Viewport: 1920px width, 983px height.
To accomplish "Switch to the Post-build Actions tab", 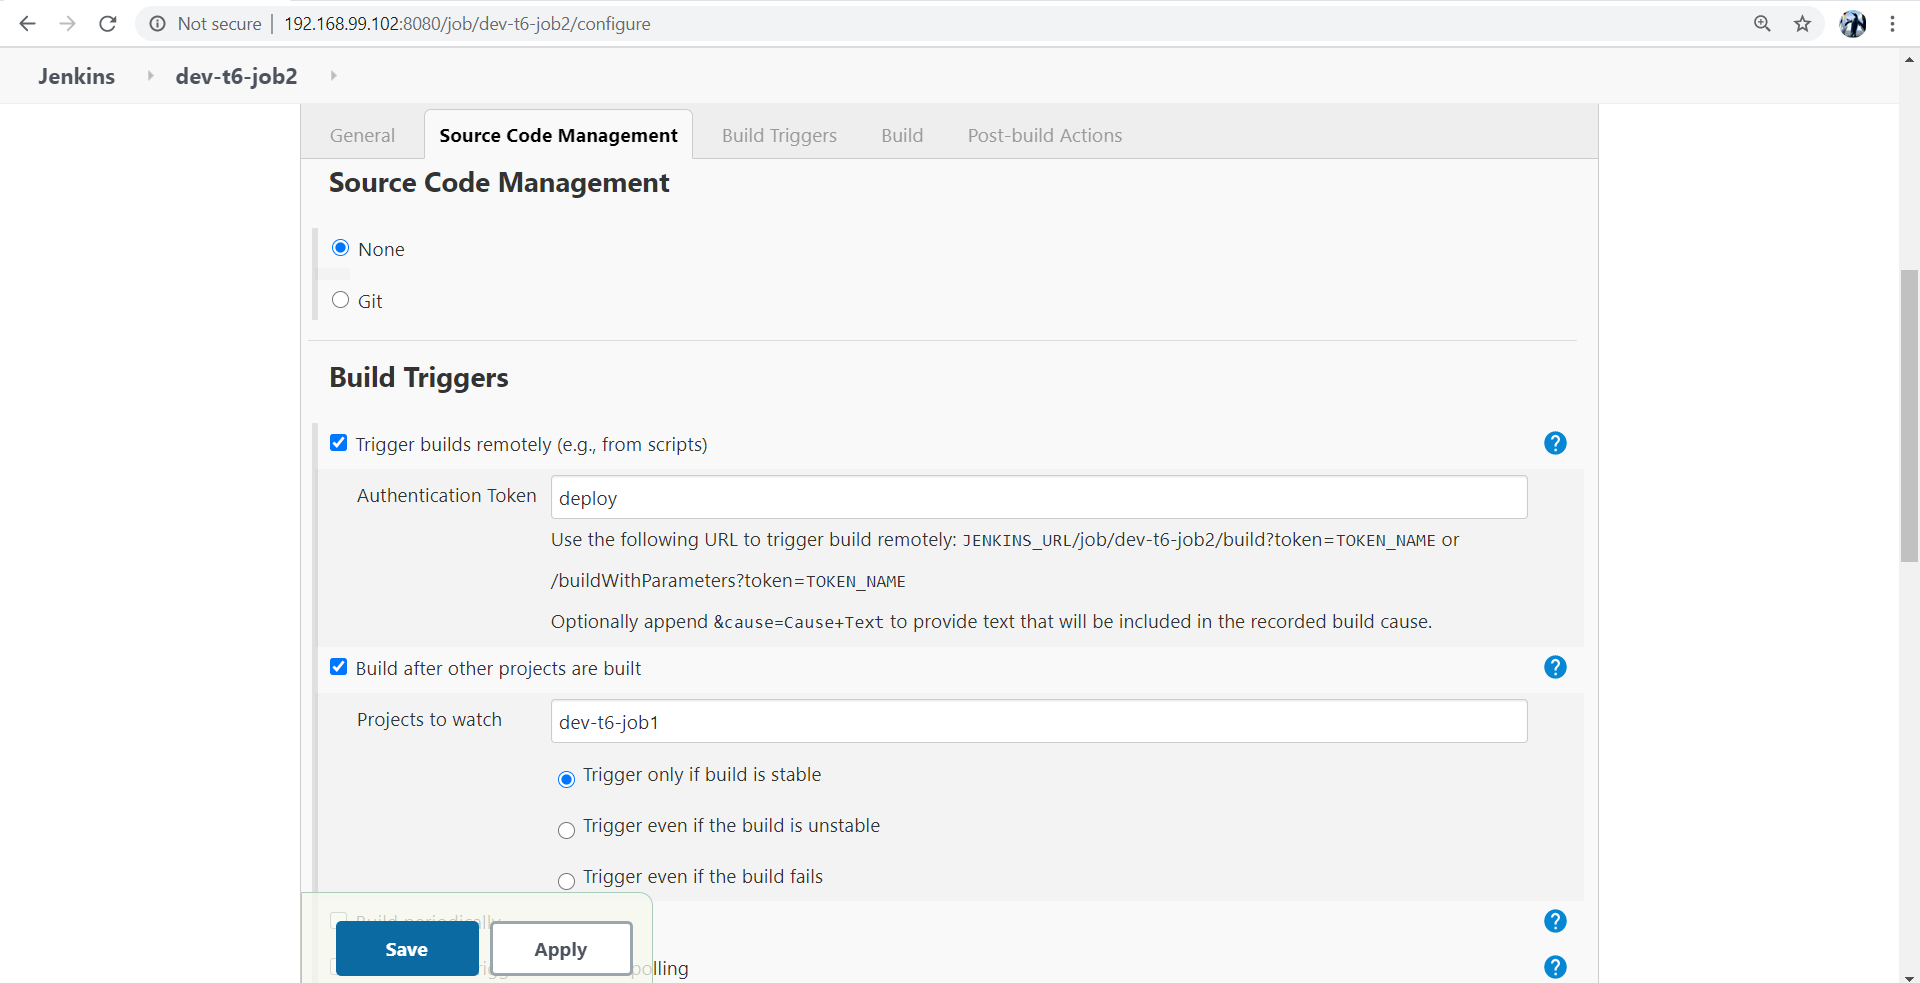I will 1044,135.
